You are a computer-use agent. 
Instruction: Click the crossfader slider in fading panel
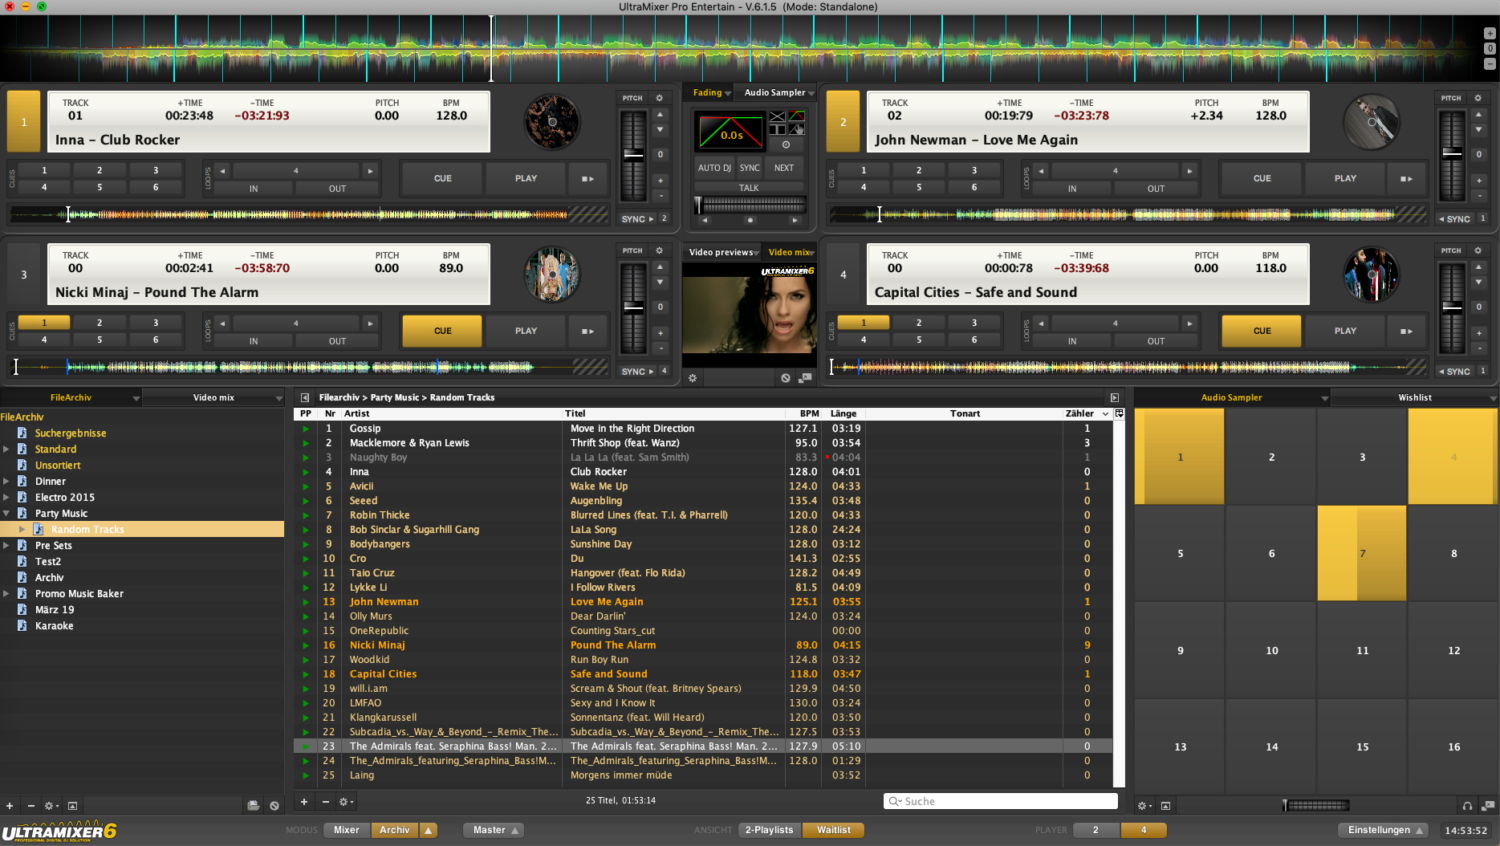(749, 205)
